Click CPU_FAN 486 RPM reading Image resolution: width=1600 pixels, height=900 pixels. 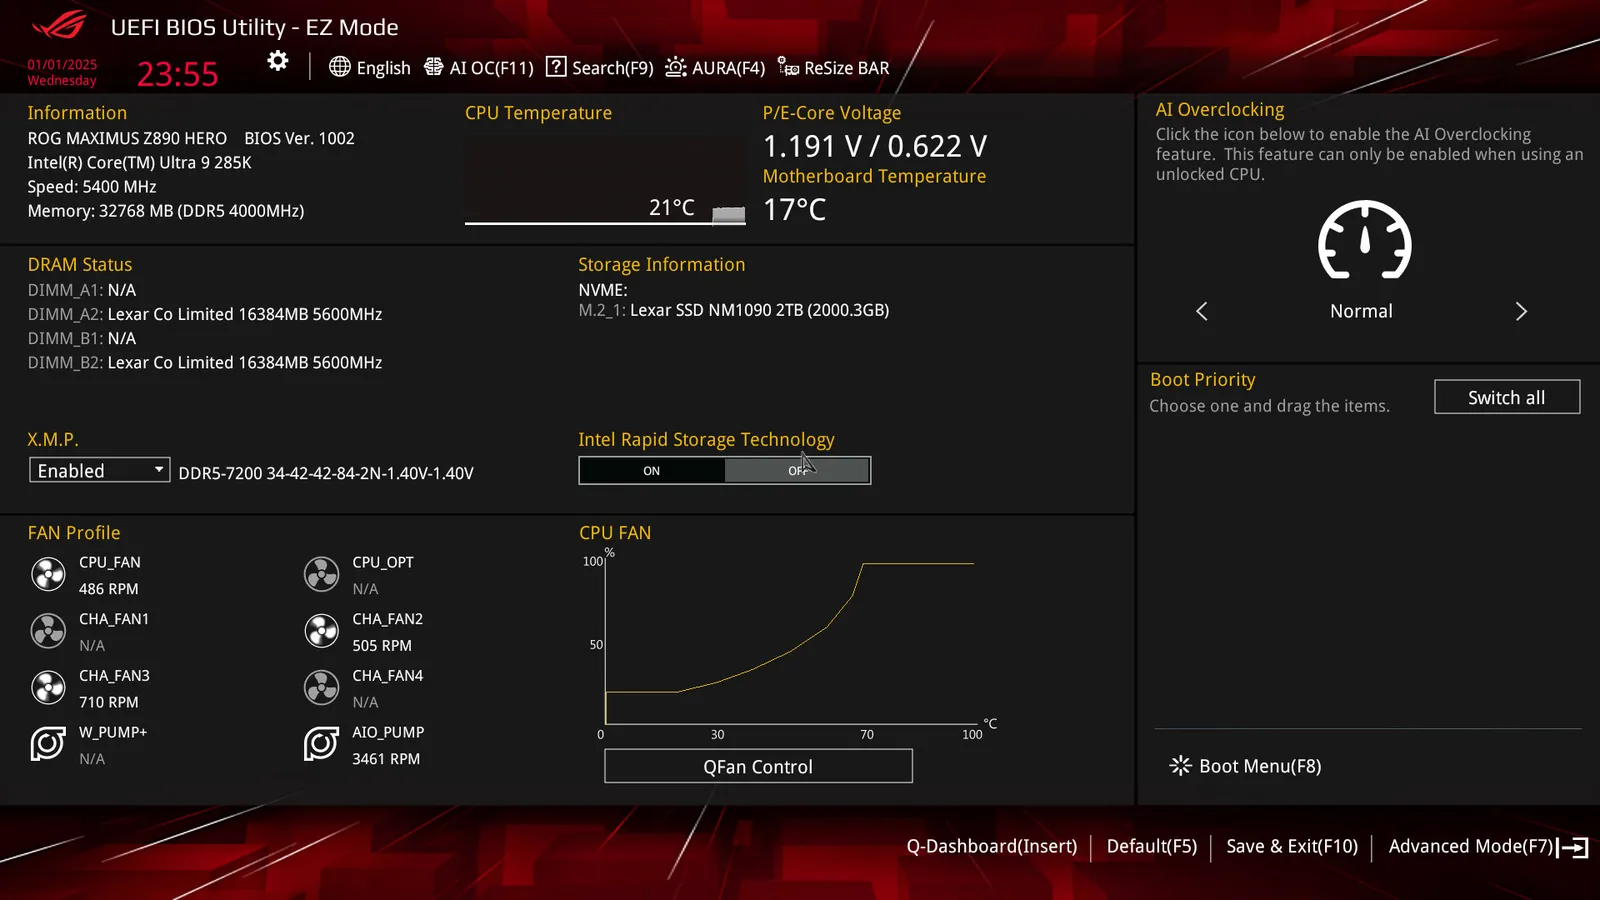click(109, 589)
